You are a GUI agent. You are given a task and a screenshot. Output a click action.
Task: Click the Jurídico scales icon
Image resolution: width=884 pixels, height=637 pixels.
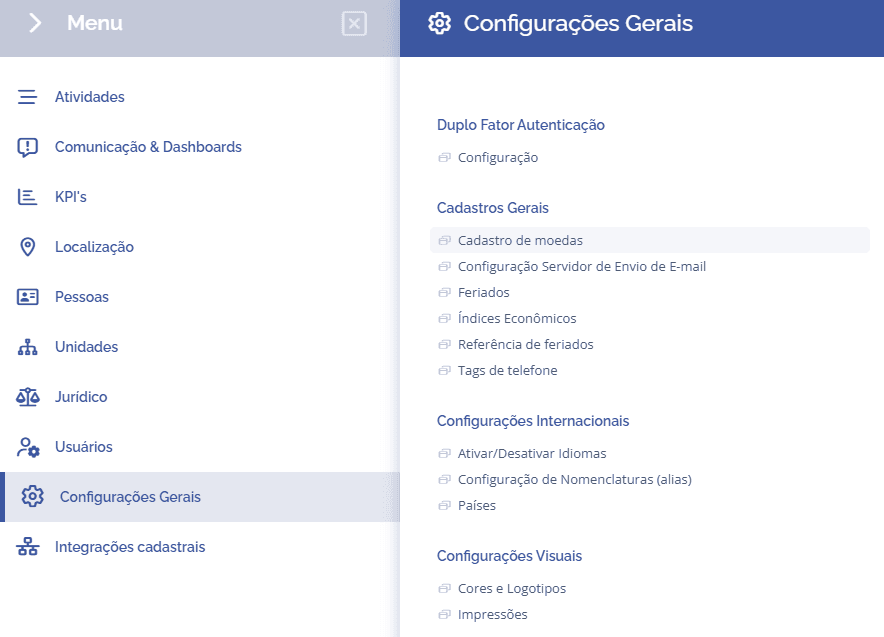tap(27, 397)
